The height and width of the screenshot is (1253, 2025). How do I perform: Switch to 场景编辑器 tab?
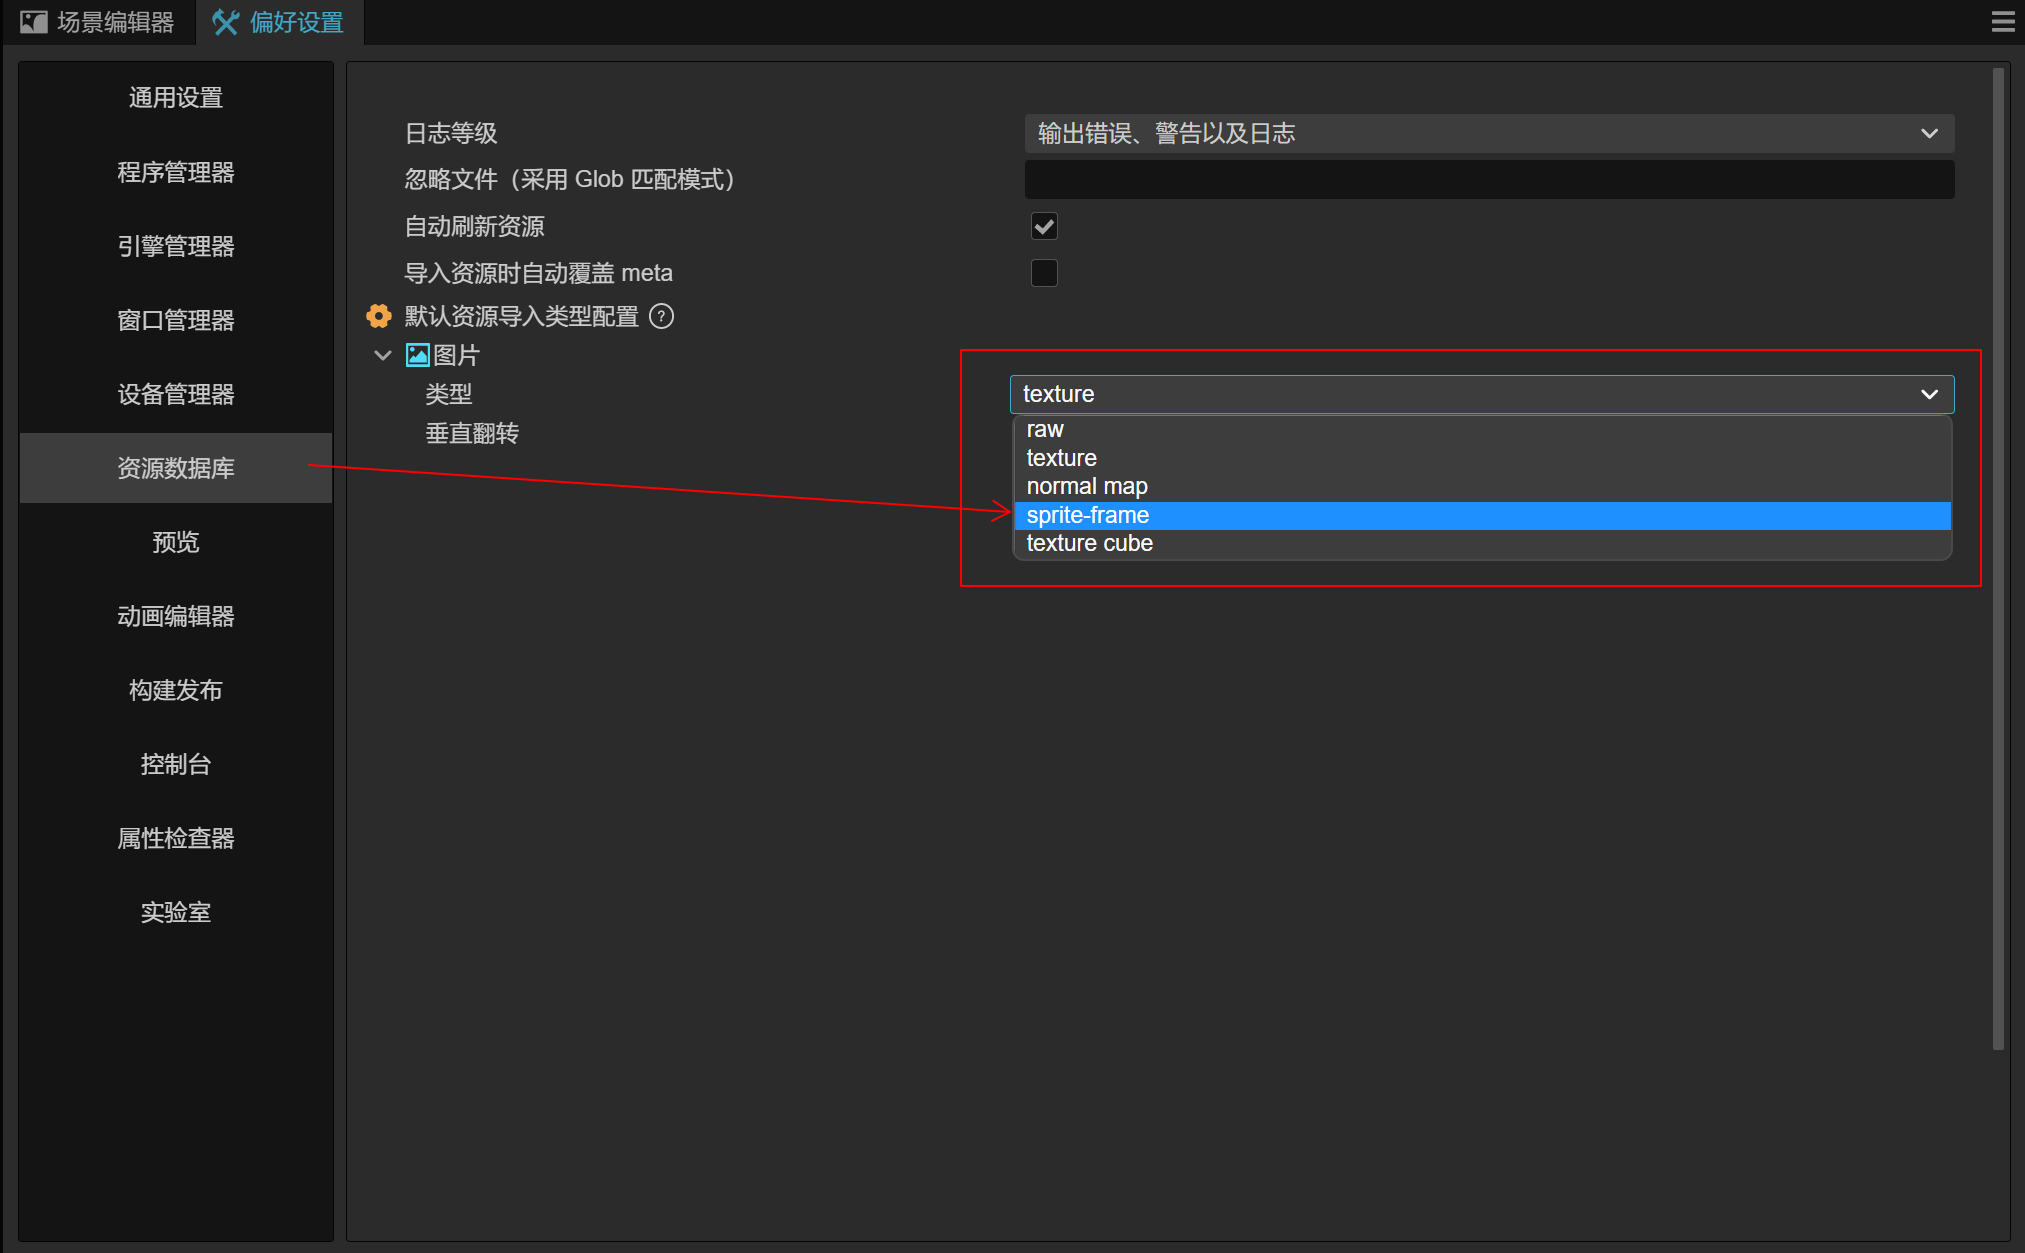click(98, 22)
